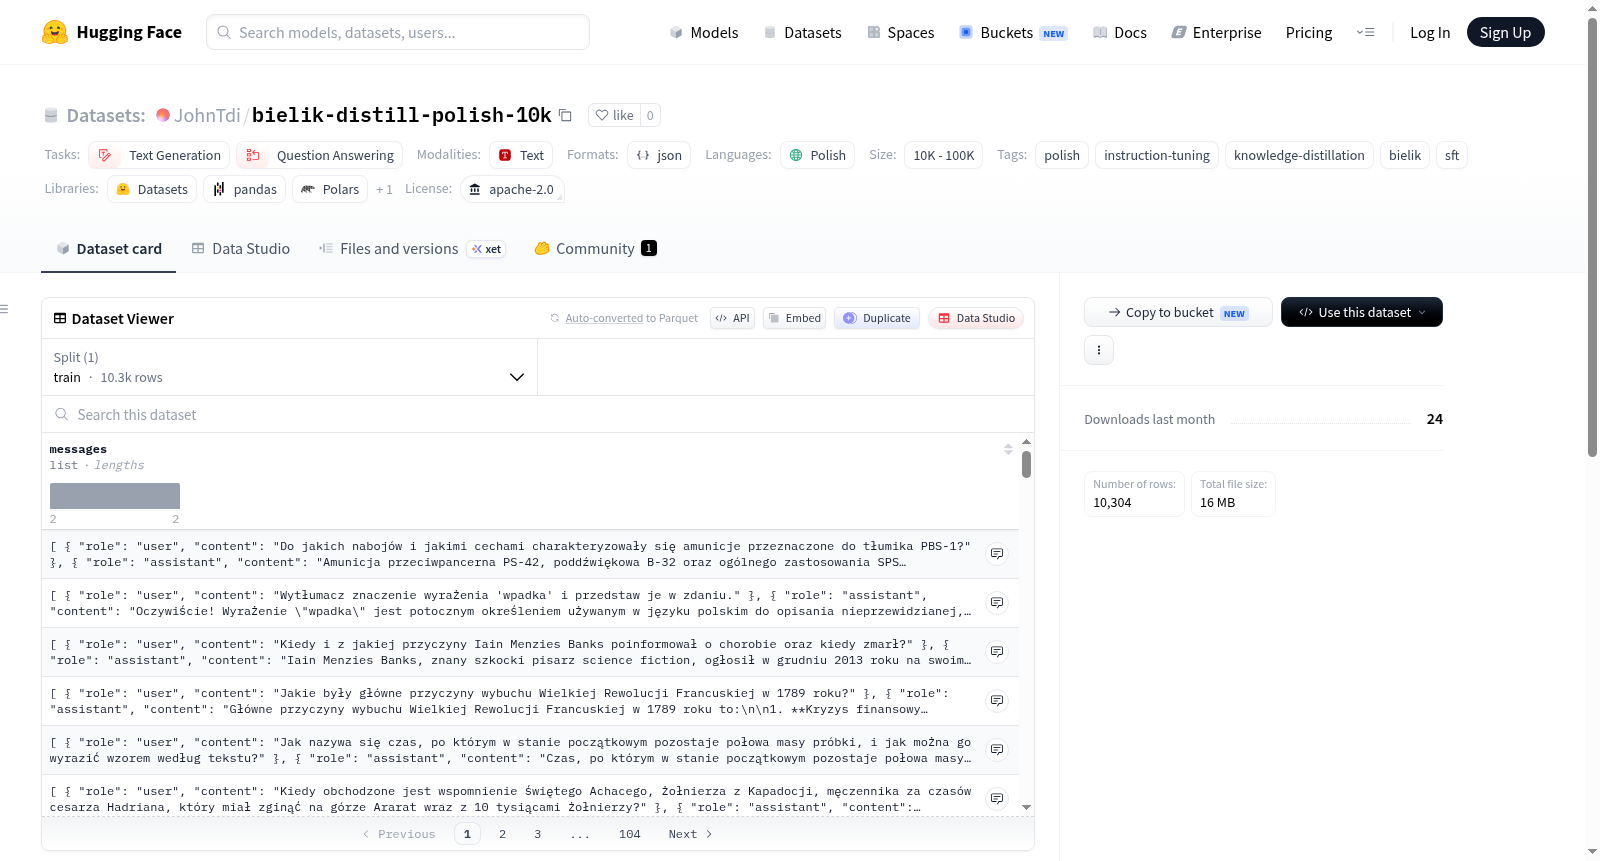Click the page vertical scrollbar thumb
Screen dimensions: 1600x861
(x=1592, y=237)
